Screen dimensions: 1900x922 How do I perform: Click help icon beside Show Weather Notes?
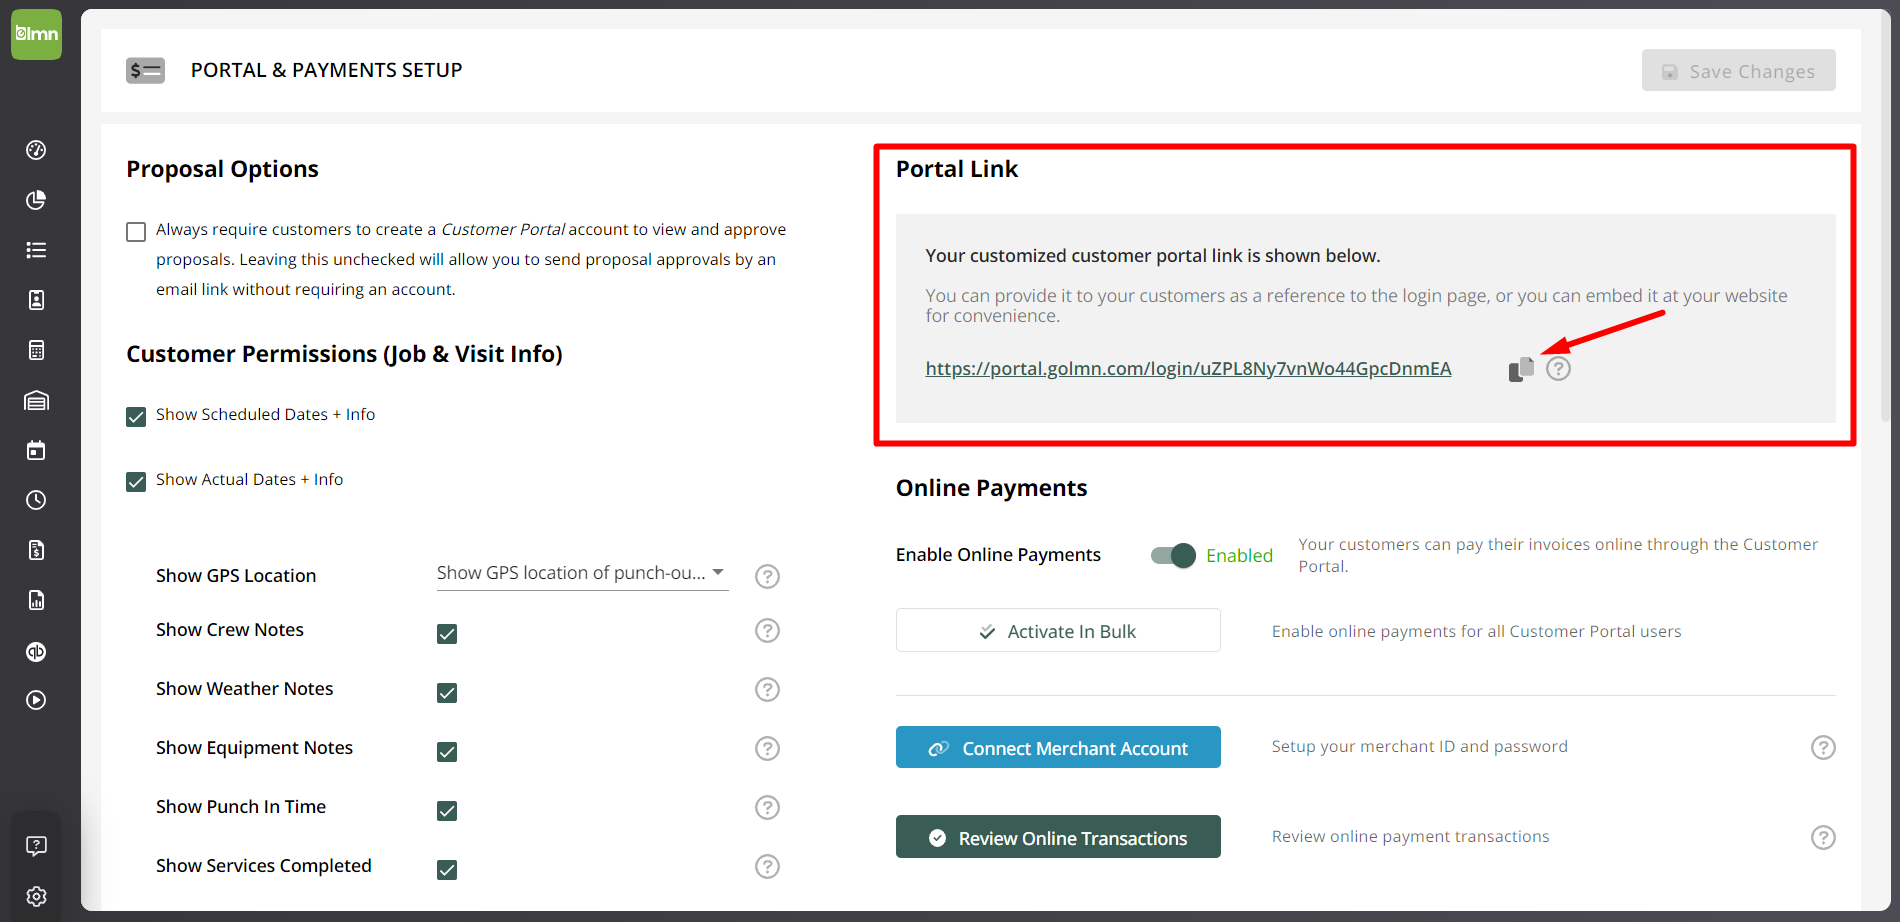coord(767,690)
